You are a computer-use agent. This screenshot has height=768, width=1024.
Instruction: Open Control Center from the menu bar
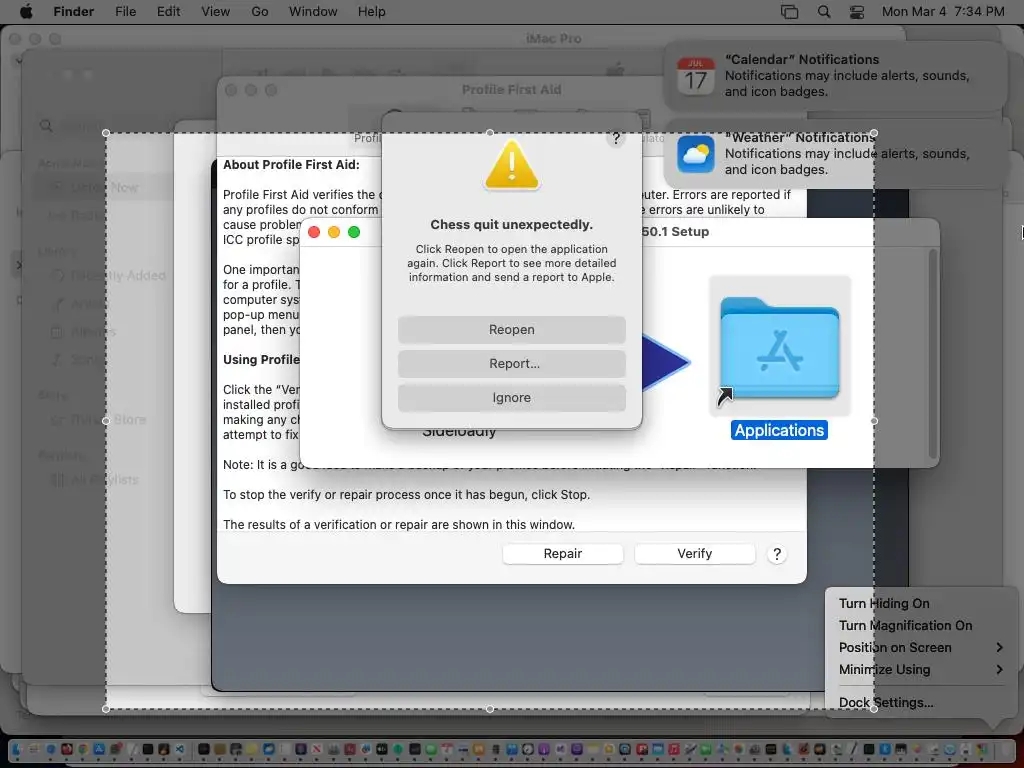pyautogui.click(x=857, y=12)
